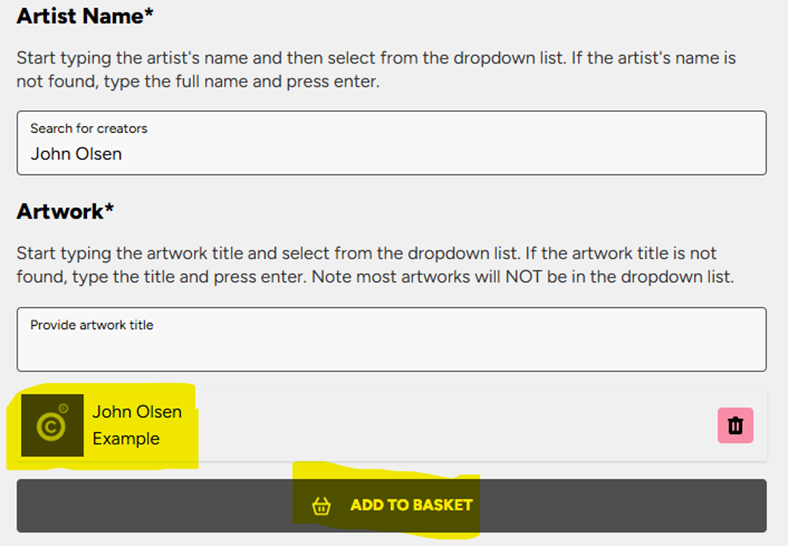The width and height of the screenshot is (788, 546).
Task: Select the dark olive artwork placeholder thumbnail
Action: coord(52,425)
